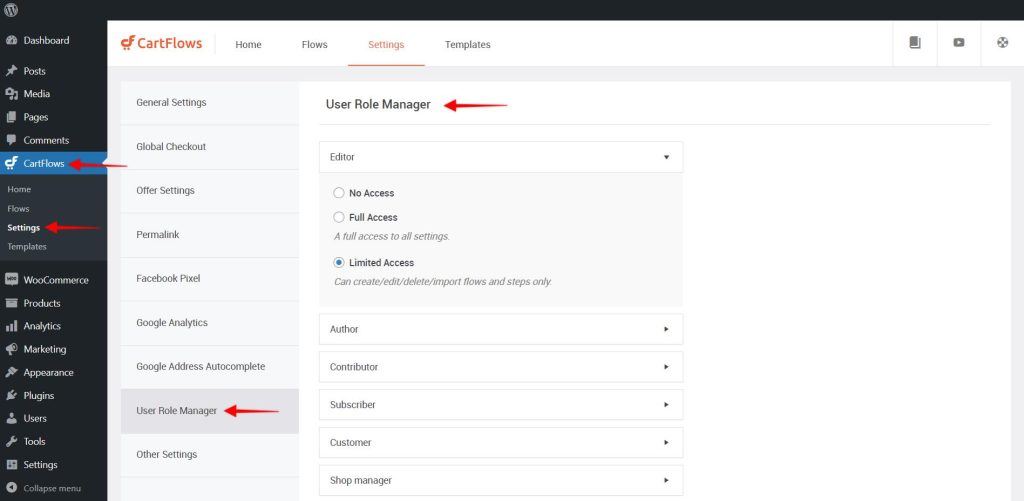Open Offer Settings section

[x=210, y=191]
